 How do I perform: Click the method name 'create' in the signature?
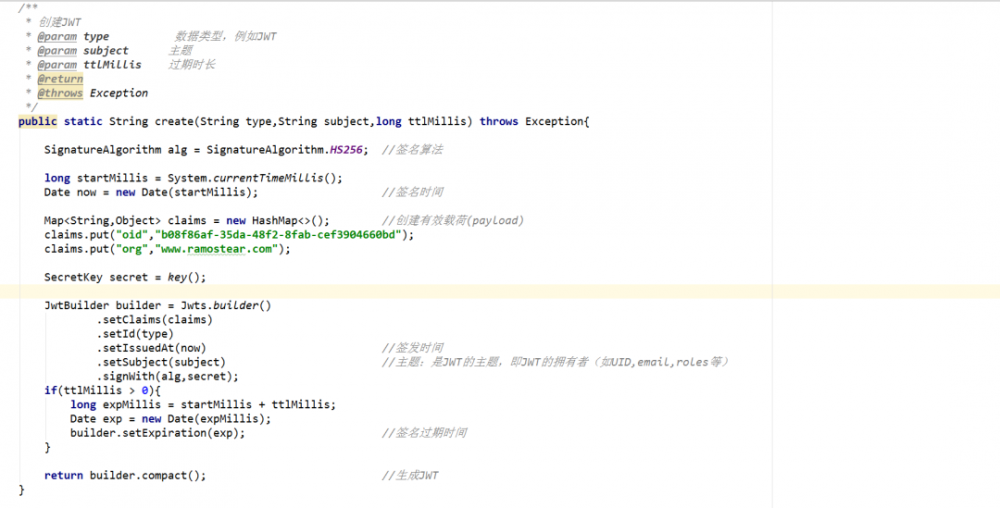click(173, 121)
